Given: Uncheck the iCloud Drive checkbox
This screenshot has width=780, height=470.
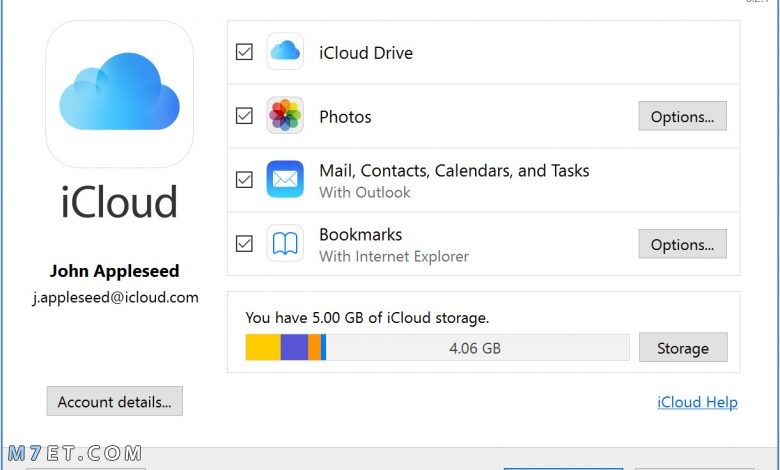Looking at the screenshot, I should click(244, 51).
